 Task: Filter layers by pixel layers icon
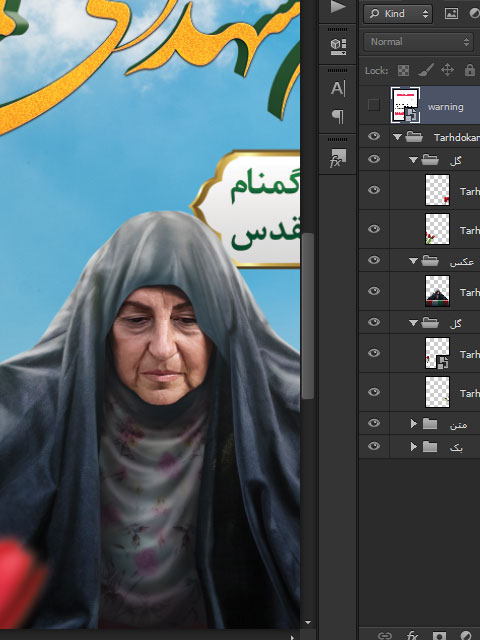[x=451, y=13]
